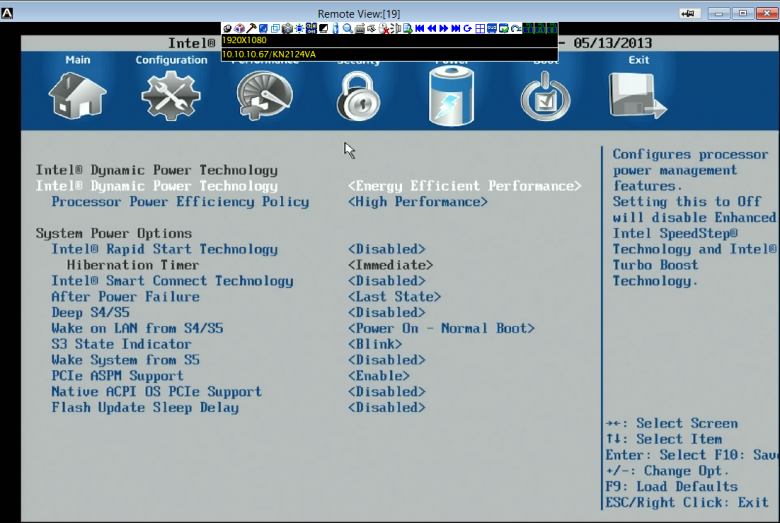The height and width of the screenshot is (523, 780).
Task: Click the F9: Load Defaults hint
Action: (672, 486)
